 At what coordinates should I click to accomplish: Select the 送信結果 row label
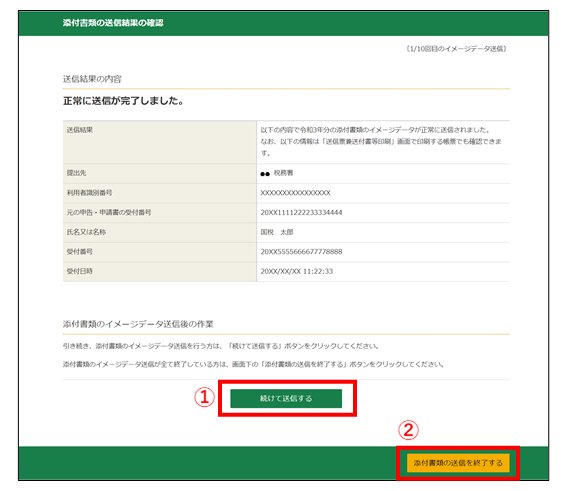point(80,130)
